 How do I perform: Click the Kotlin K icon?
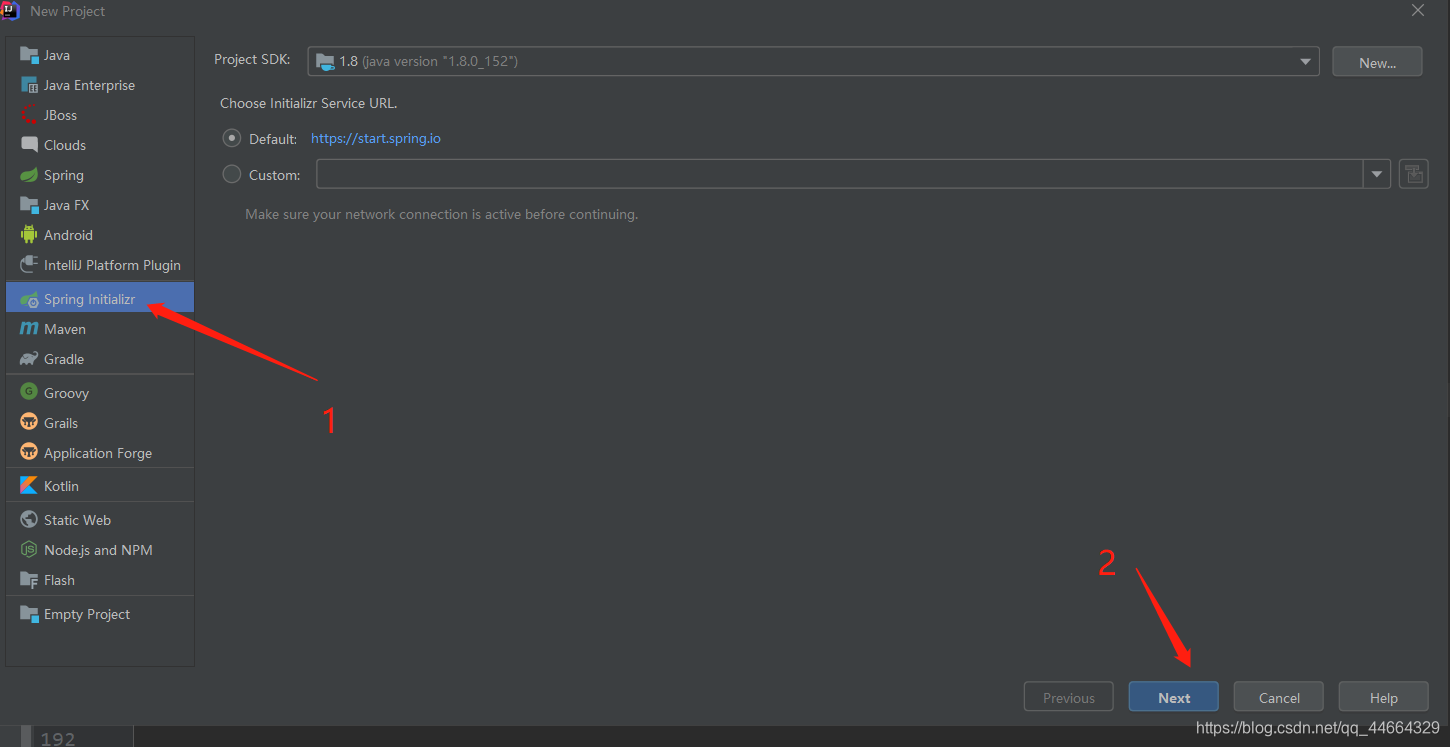(29, 486)
